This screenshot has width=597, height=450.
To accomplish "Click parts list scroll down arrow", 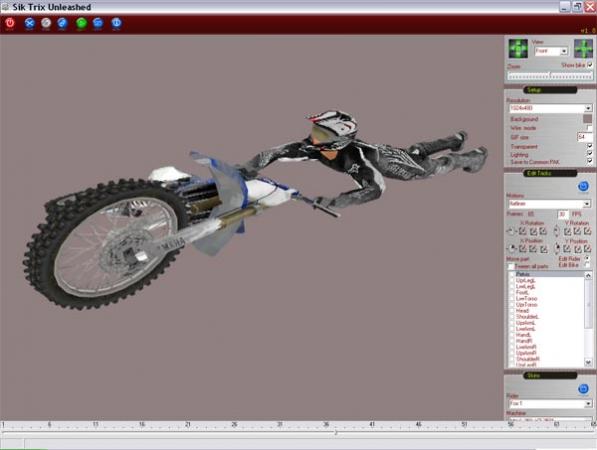I will click(x=588, y=362).
